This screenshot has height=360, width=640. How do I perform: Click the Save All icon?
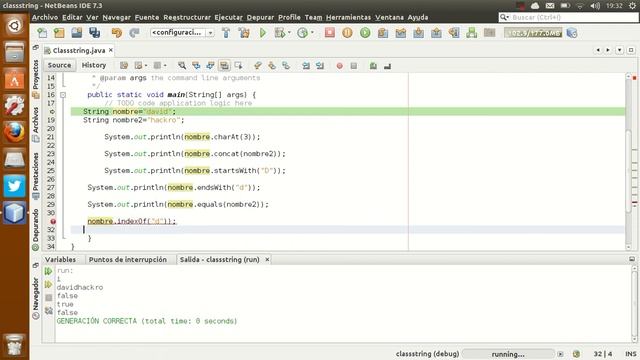click(95, 33)
